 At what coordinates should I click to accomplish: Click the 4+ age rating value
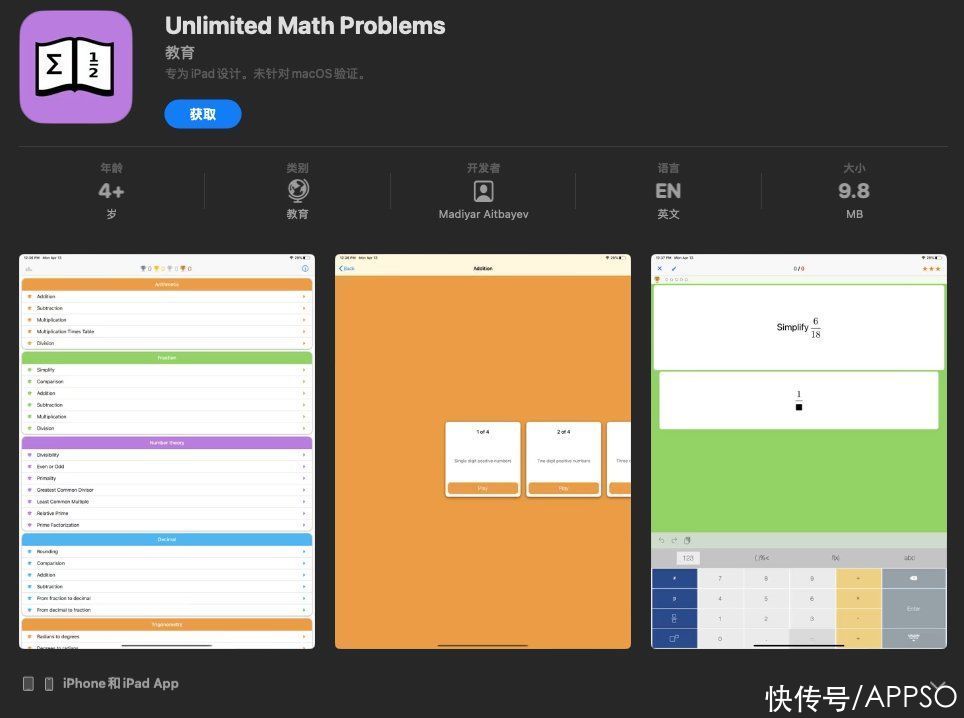coord(111,191)
